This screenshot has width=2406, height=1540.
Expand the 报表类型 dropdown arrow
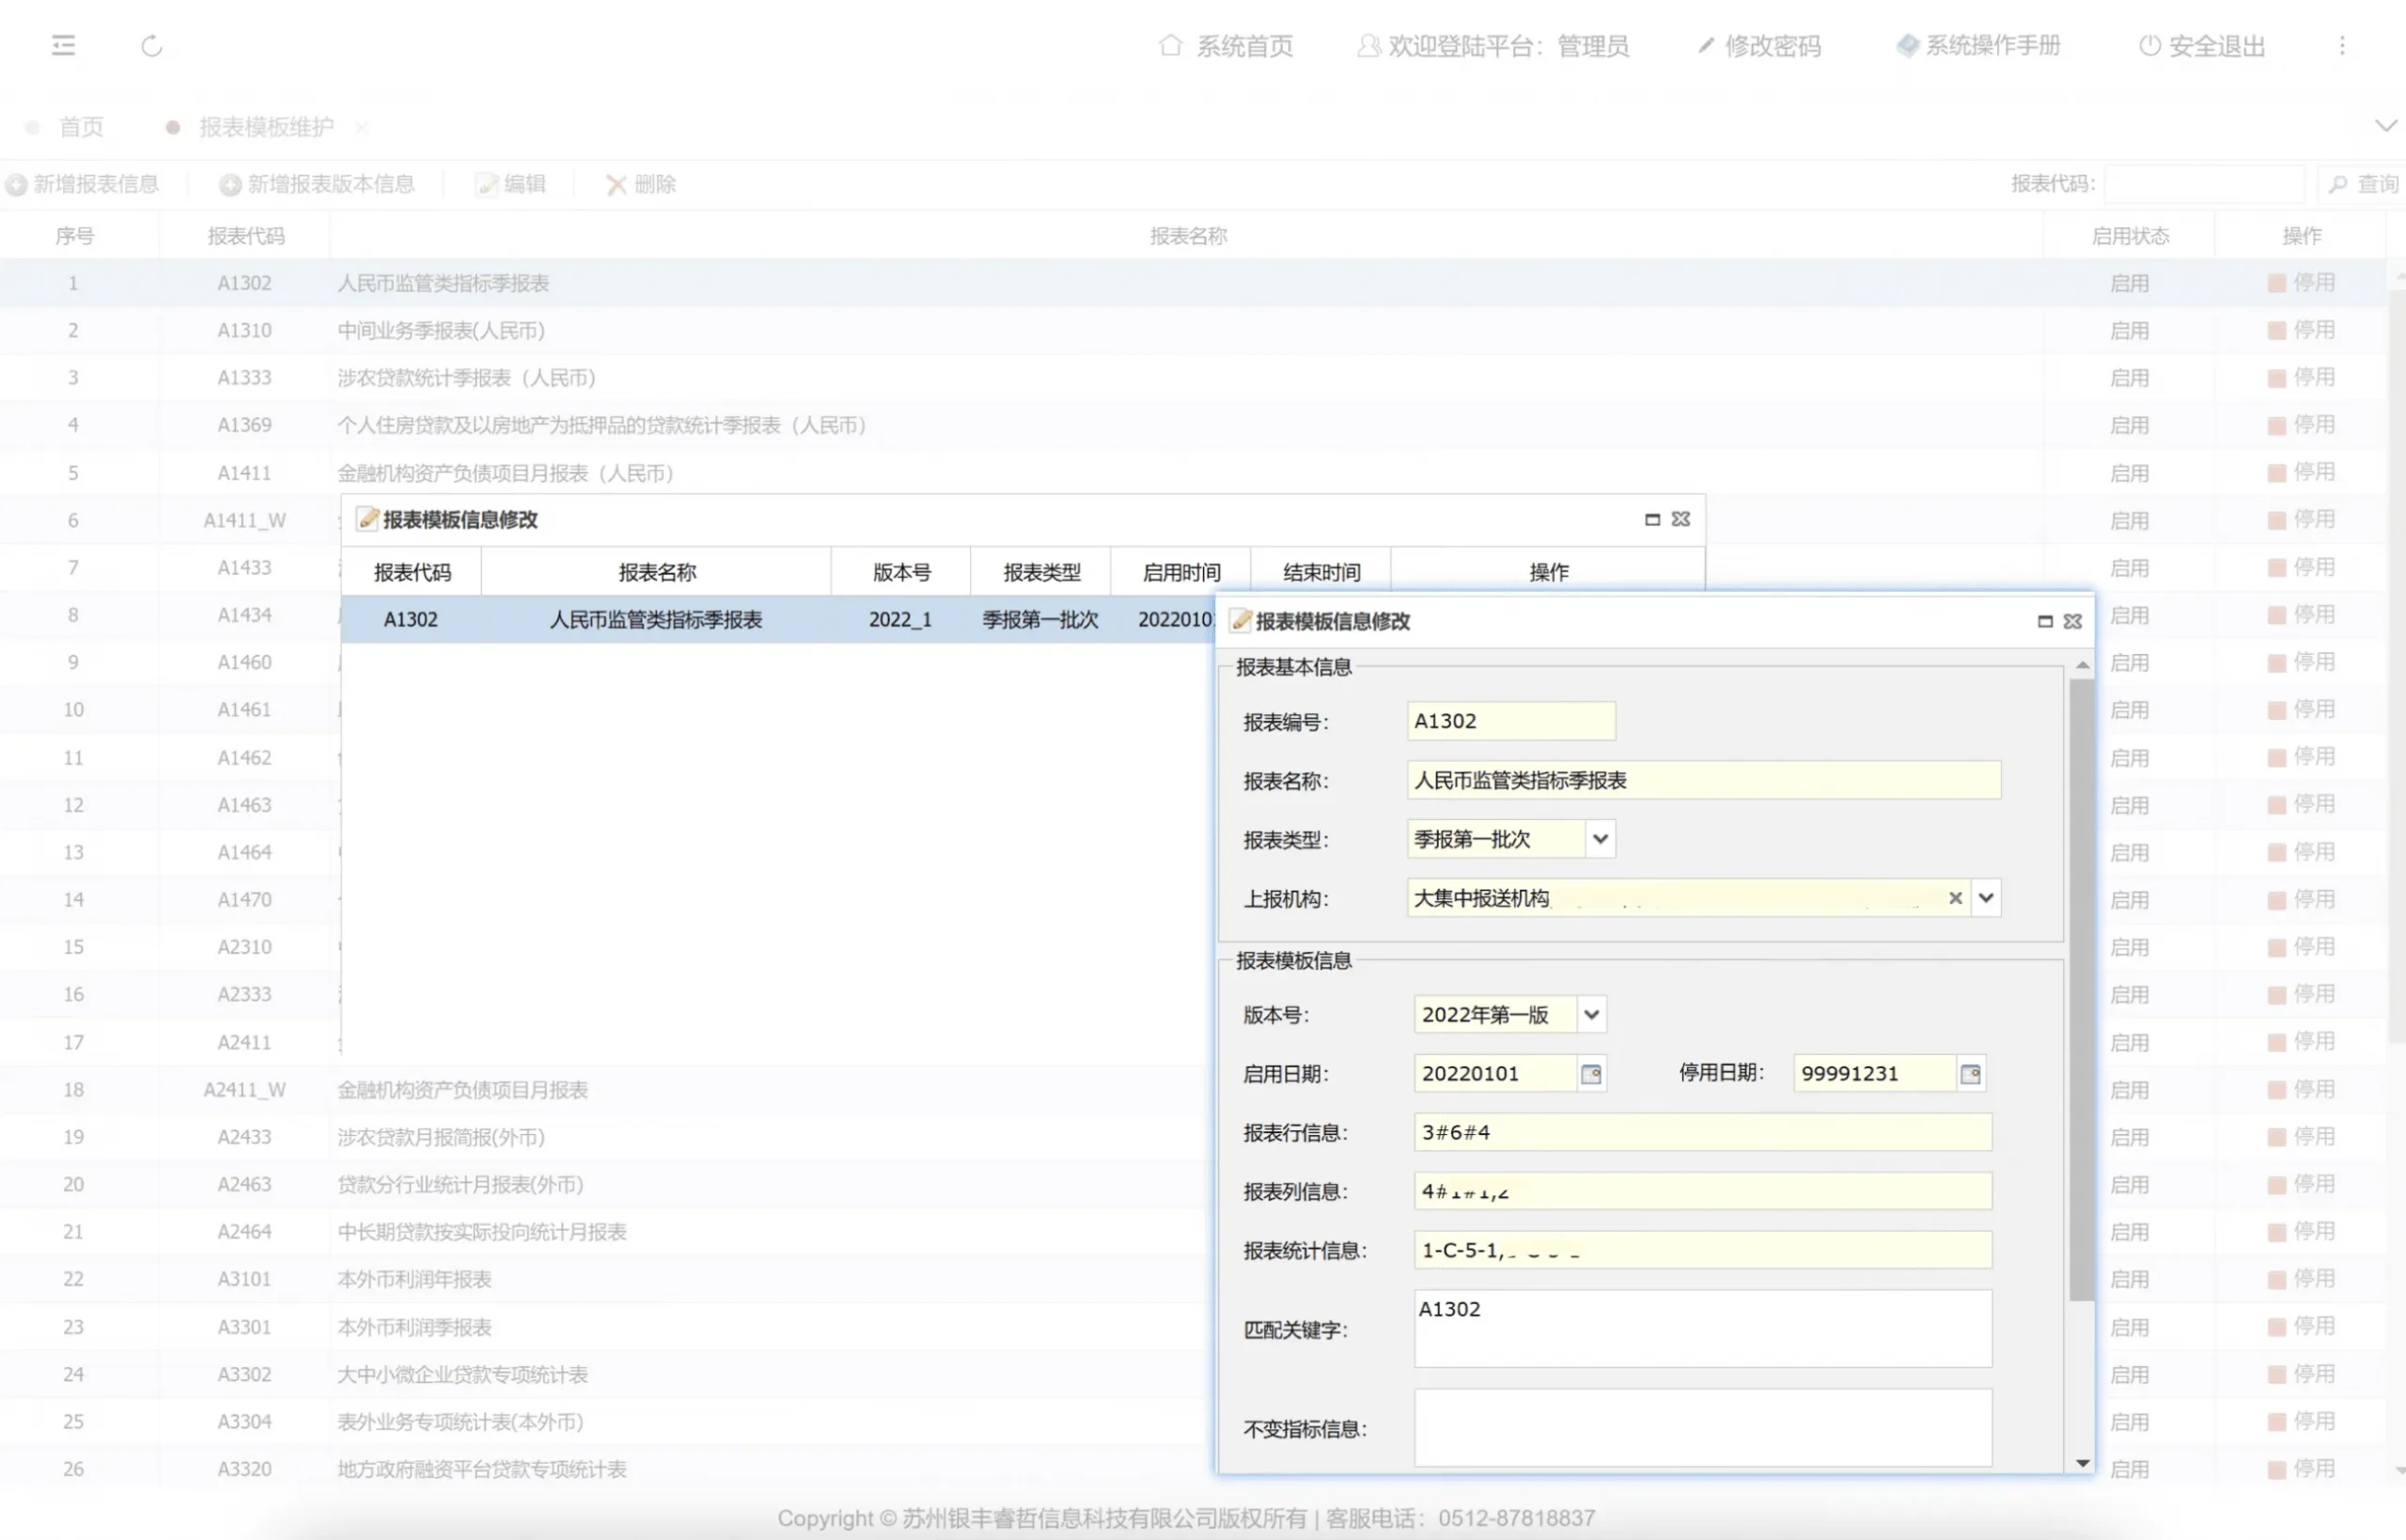[x=1600, y=839]
